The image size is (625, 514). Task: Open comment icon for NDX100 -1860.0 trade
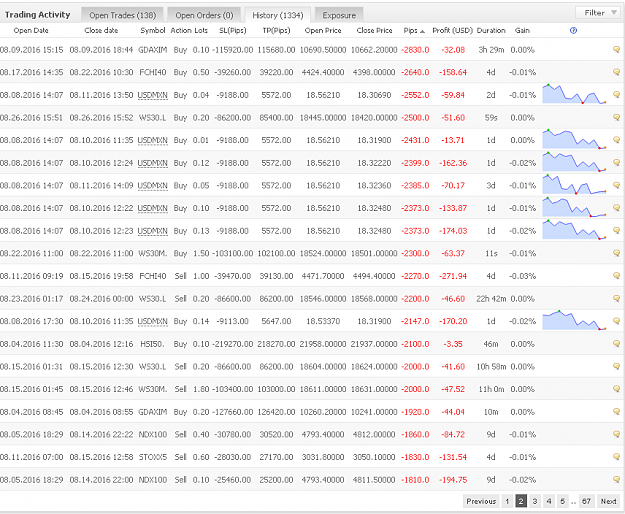click(x=616, y=434)
